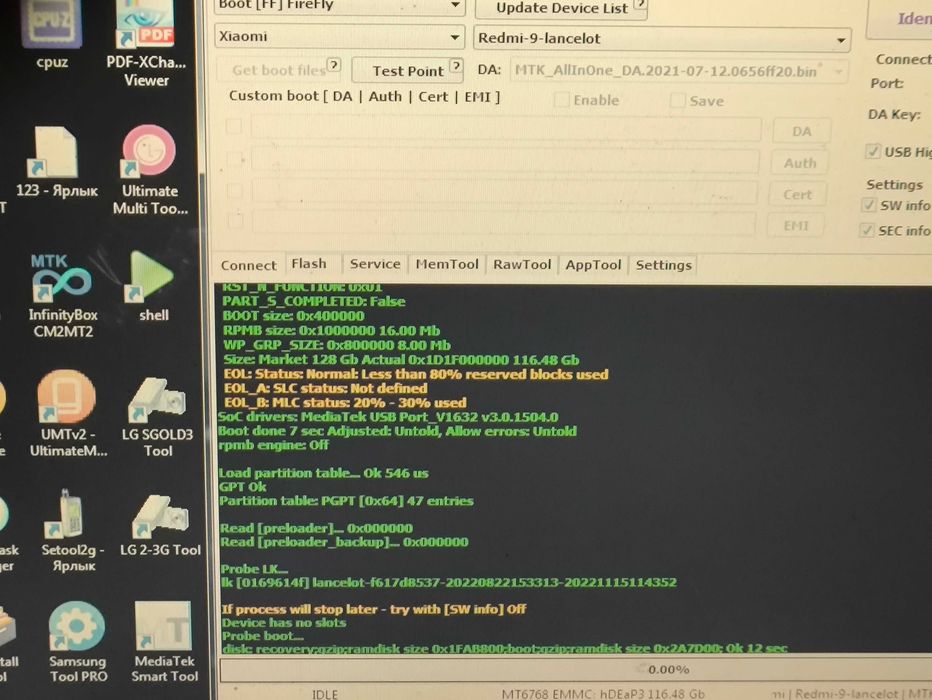The width and height of the screenshot is (932, 700).
Task: Open the Setool2g - Ярлык shortcut
Action: pos(72,531)
